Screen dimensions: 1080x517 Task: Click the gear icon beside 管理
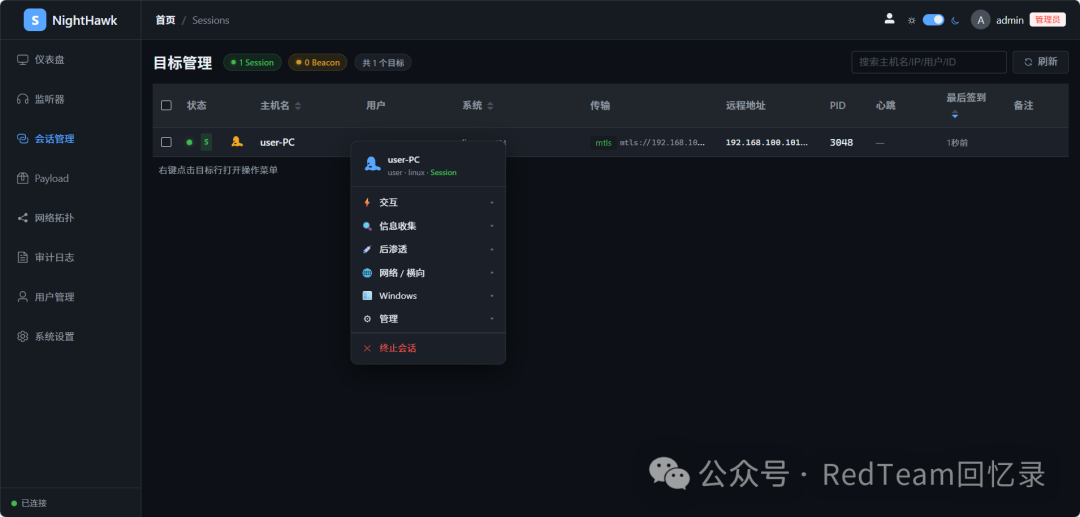366,319
